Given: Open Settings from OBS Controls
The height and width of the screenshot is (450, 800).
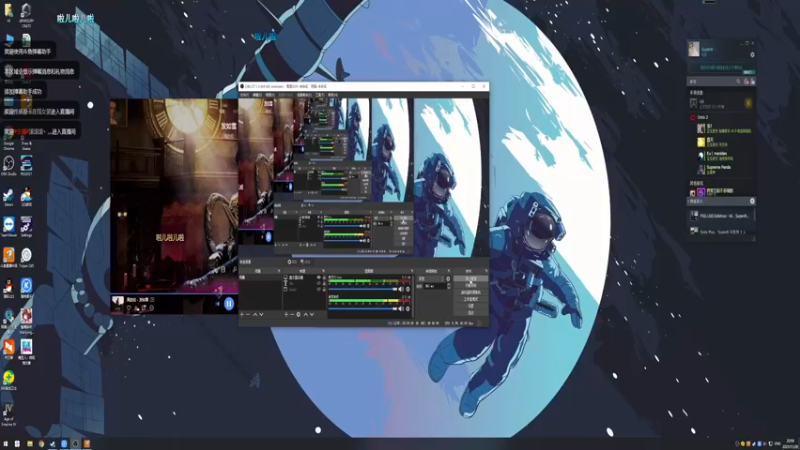Looking at the screenshot, I should point(470,306).
